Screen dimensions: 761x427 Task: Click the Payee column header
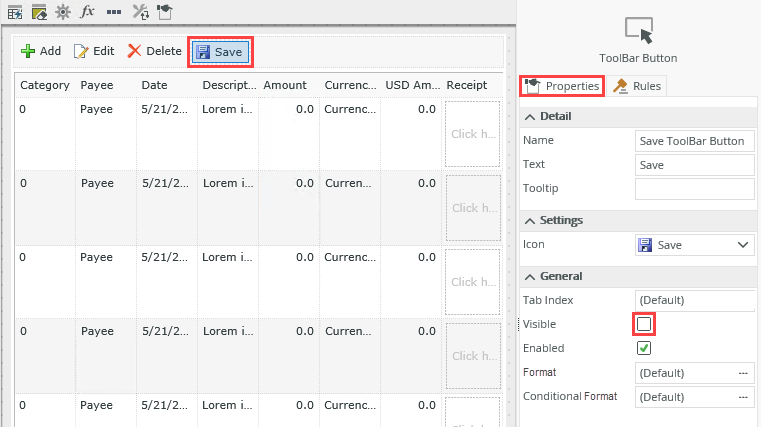coord(106,85)
